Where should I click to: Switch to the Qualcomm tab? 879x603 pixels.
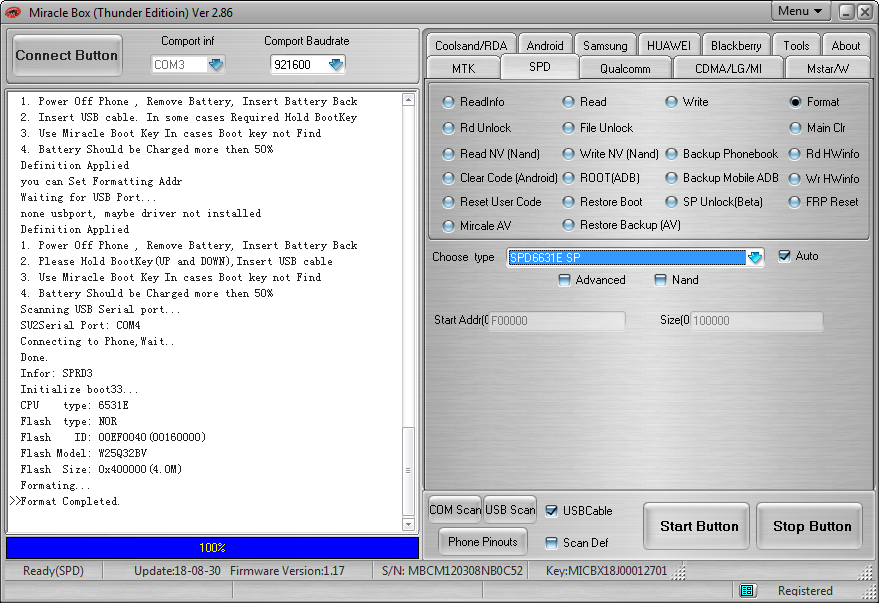625,68
